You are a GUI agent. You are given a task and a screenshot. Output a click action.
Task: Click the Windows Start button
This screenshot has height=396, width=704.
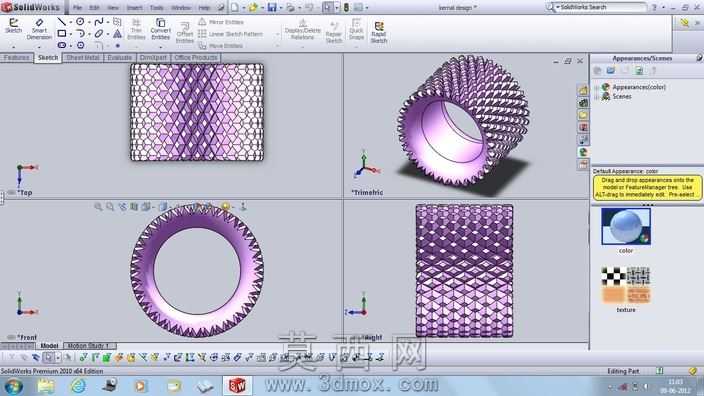click(14, 386)
